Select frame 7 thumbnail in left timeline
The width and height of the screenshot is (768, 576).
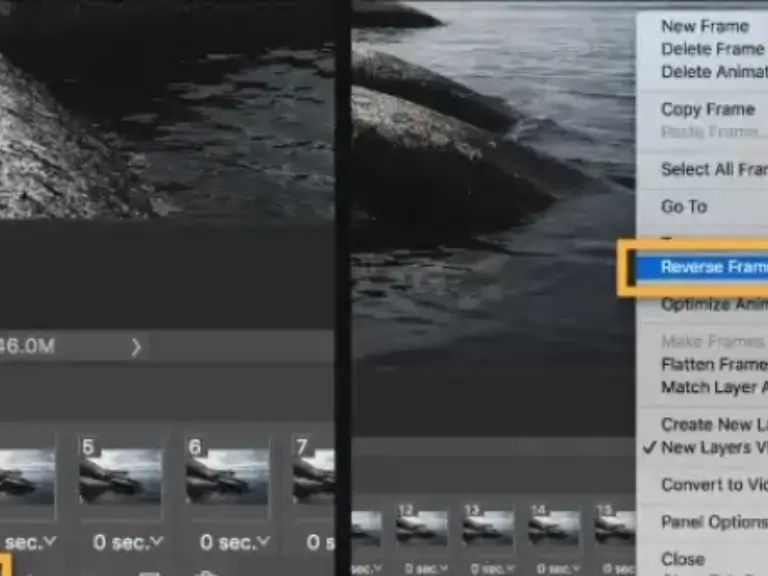pos(314,476)
